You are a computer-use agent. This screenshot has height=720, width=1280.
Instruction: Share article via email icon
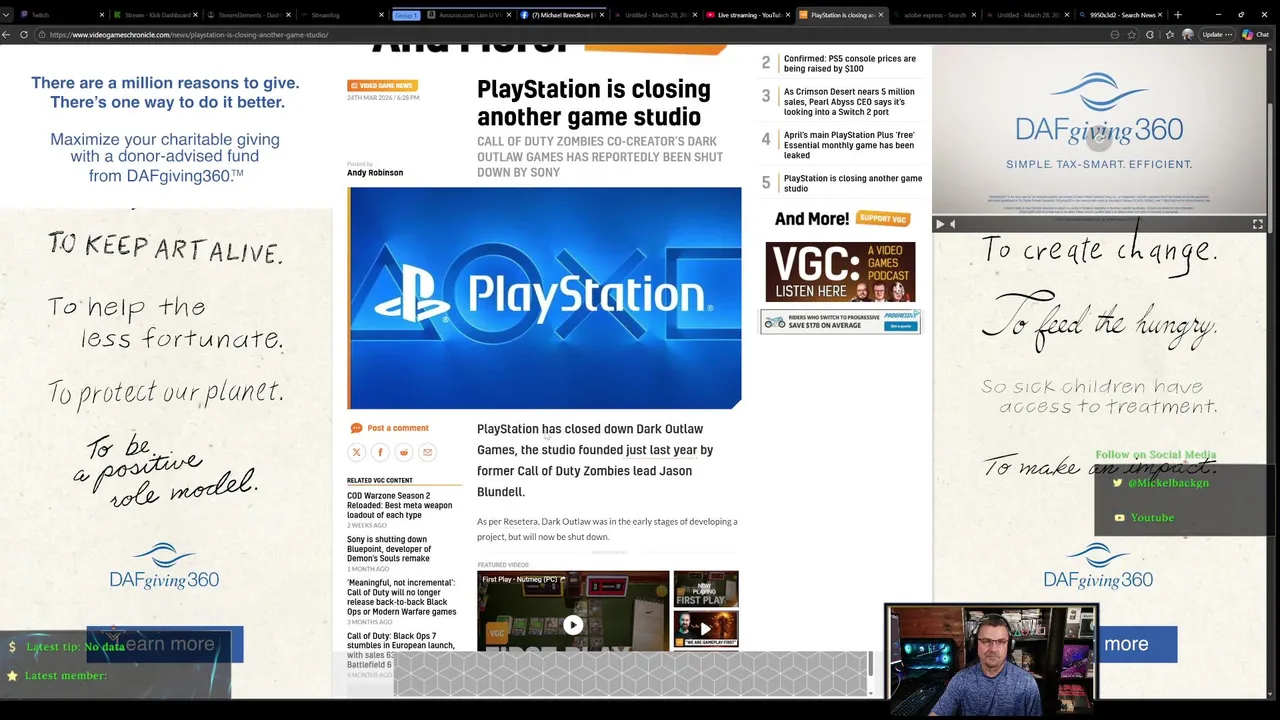[x=428, y=452]
